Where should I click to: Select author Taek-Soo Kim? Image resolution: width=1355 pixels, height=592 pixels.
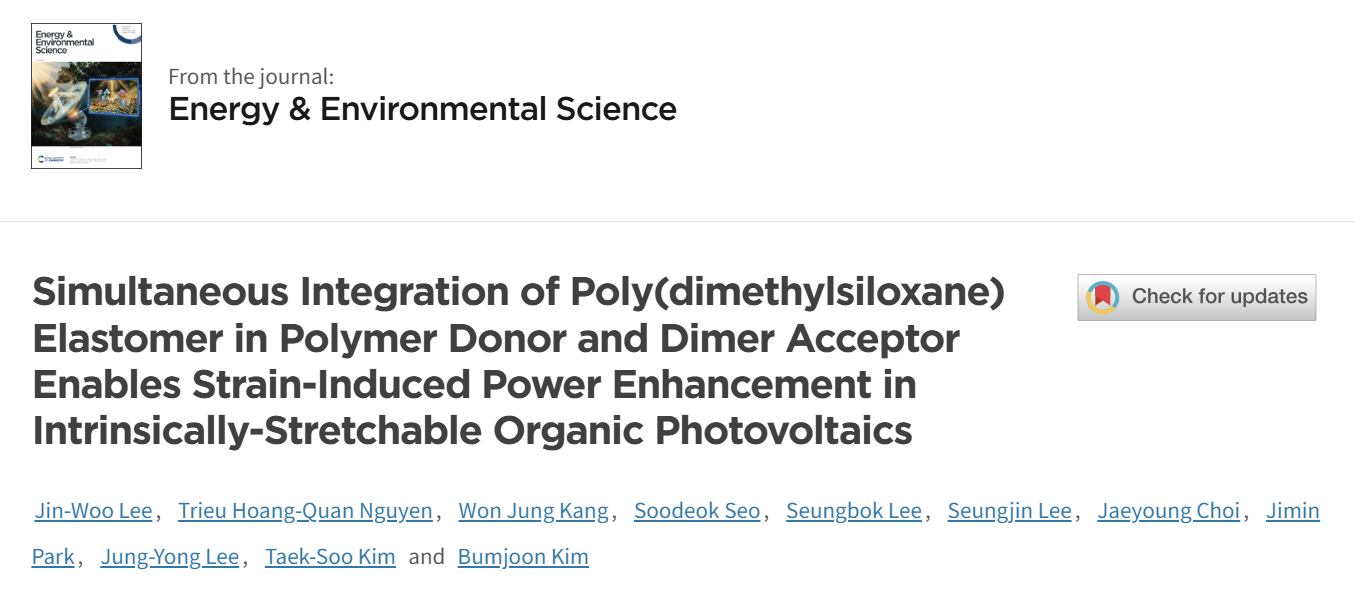point(330,556)
